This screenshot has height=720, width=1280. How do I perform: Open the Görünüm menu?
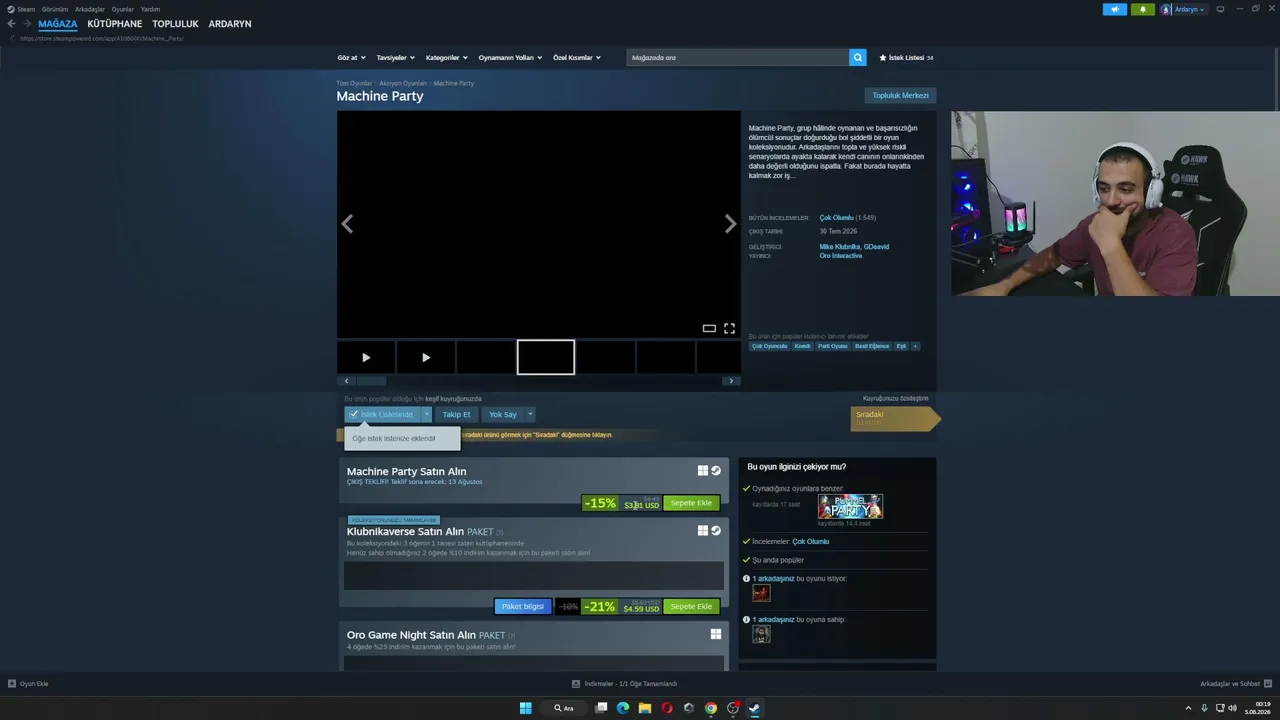tap(55, 9)
